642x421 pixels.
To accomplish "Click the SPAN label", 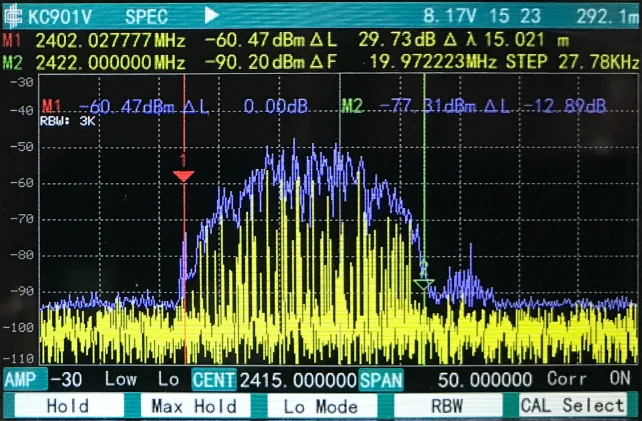I will click(380, 380).
